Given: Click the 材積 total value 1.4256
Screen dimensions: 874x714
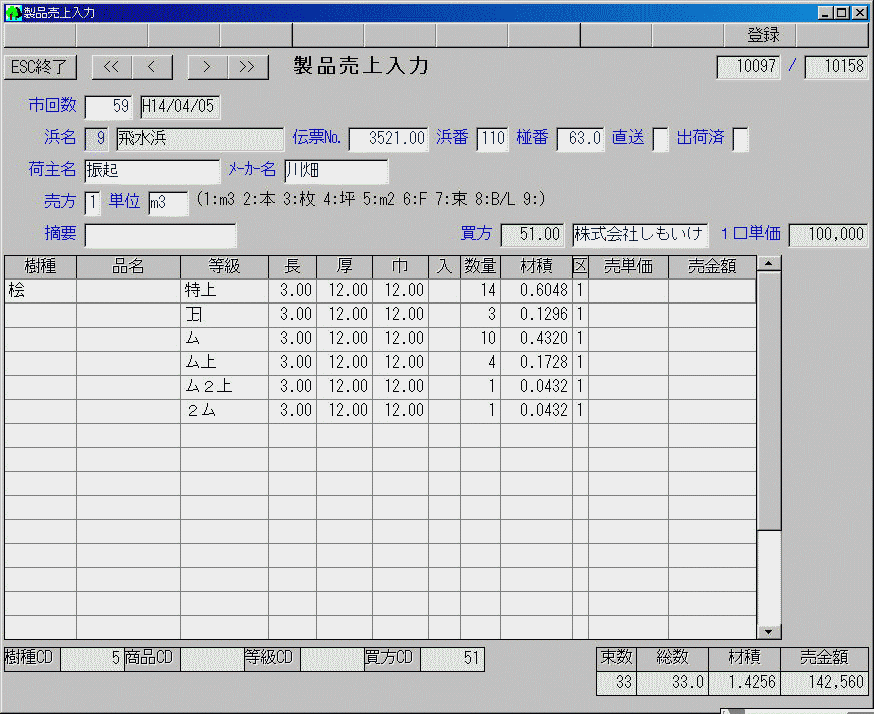Looking at the screenshot, I should 744,683.
